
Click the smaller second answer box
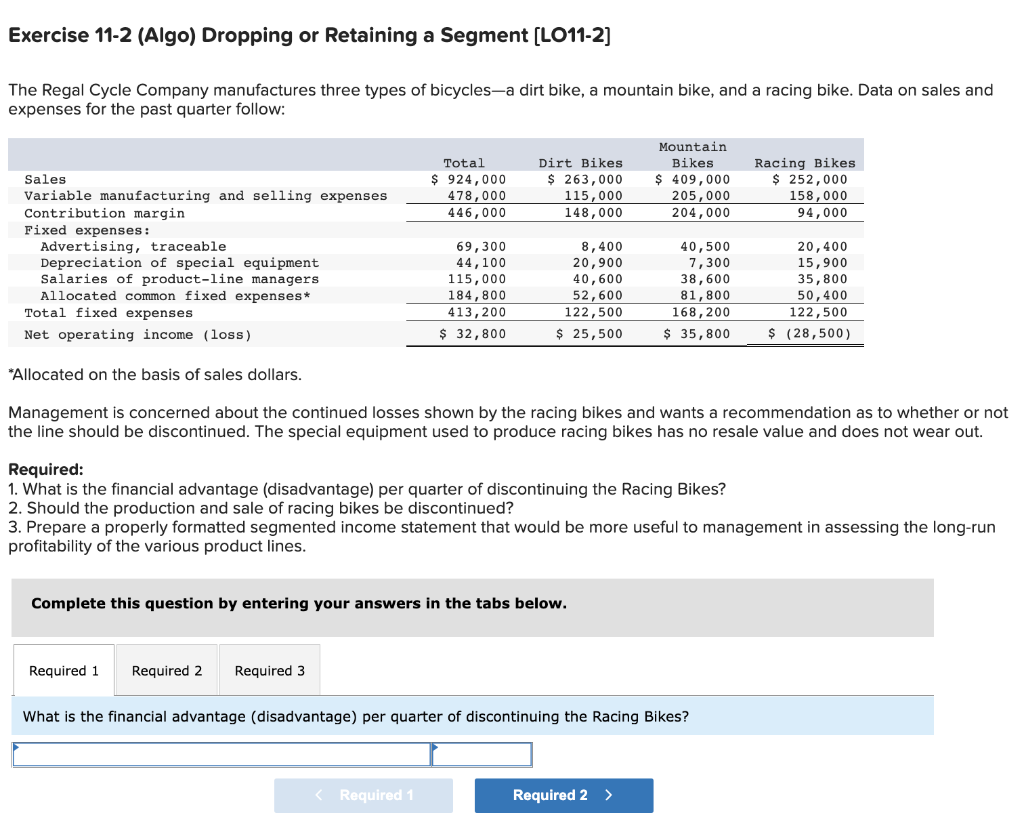point(481,753)
